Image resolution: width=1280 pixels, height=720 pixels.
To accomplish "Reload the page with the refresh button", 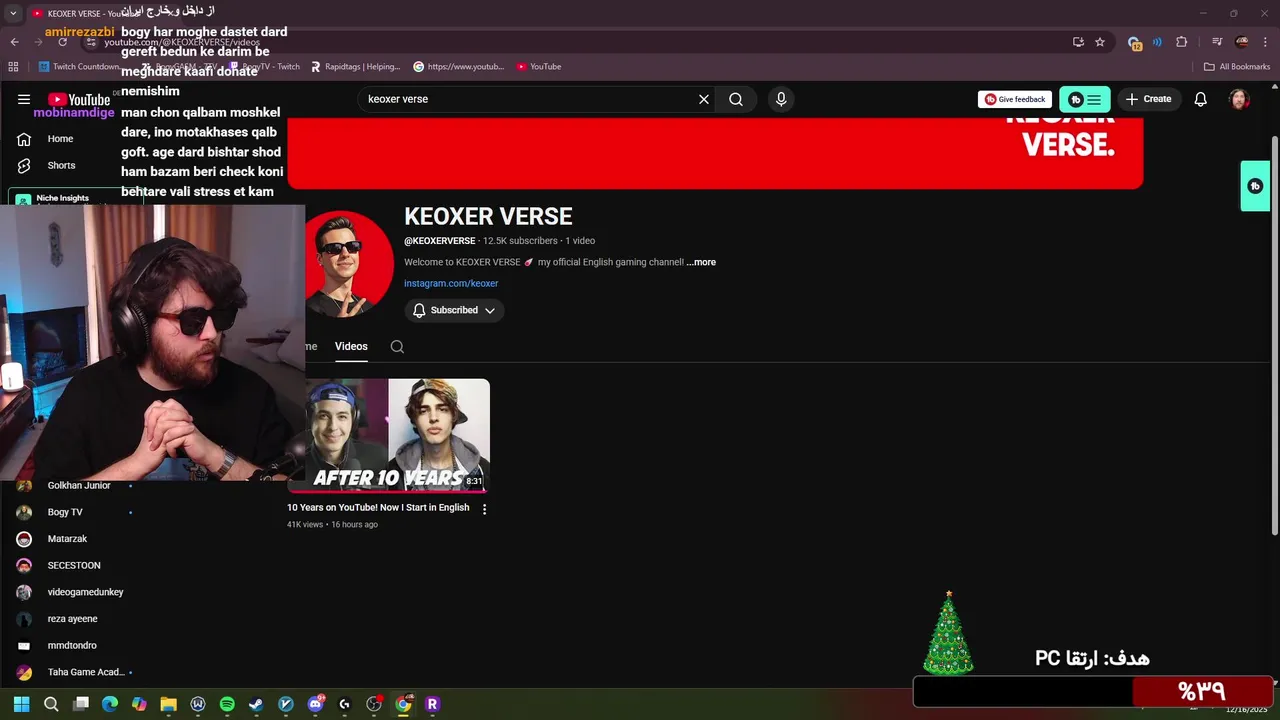I will 62,42.
